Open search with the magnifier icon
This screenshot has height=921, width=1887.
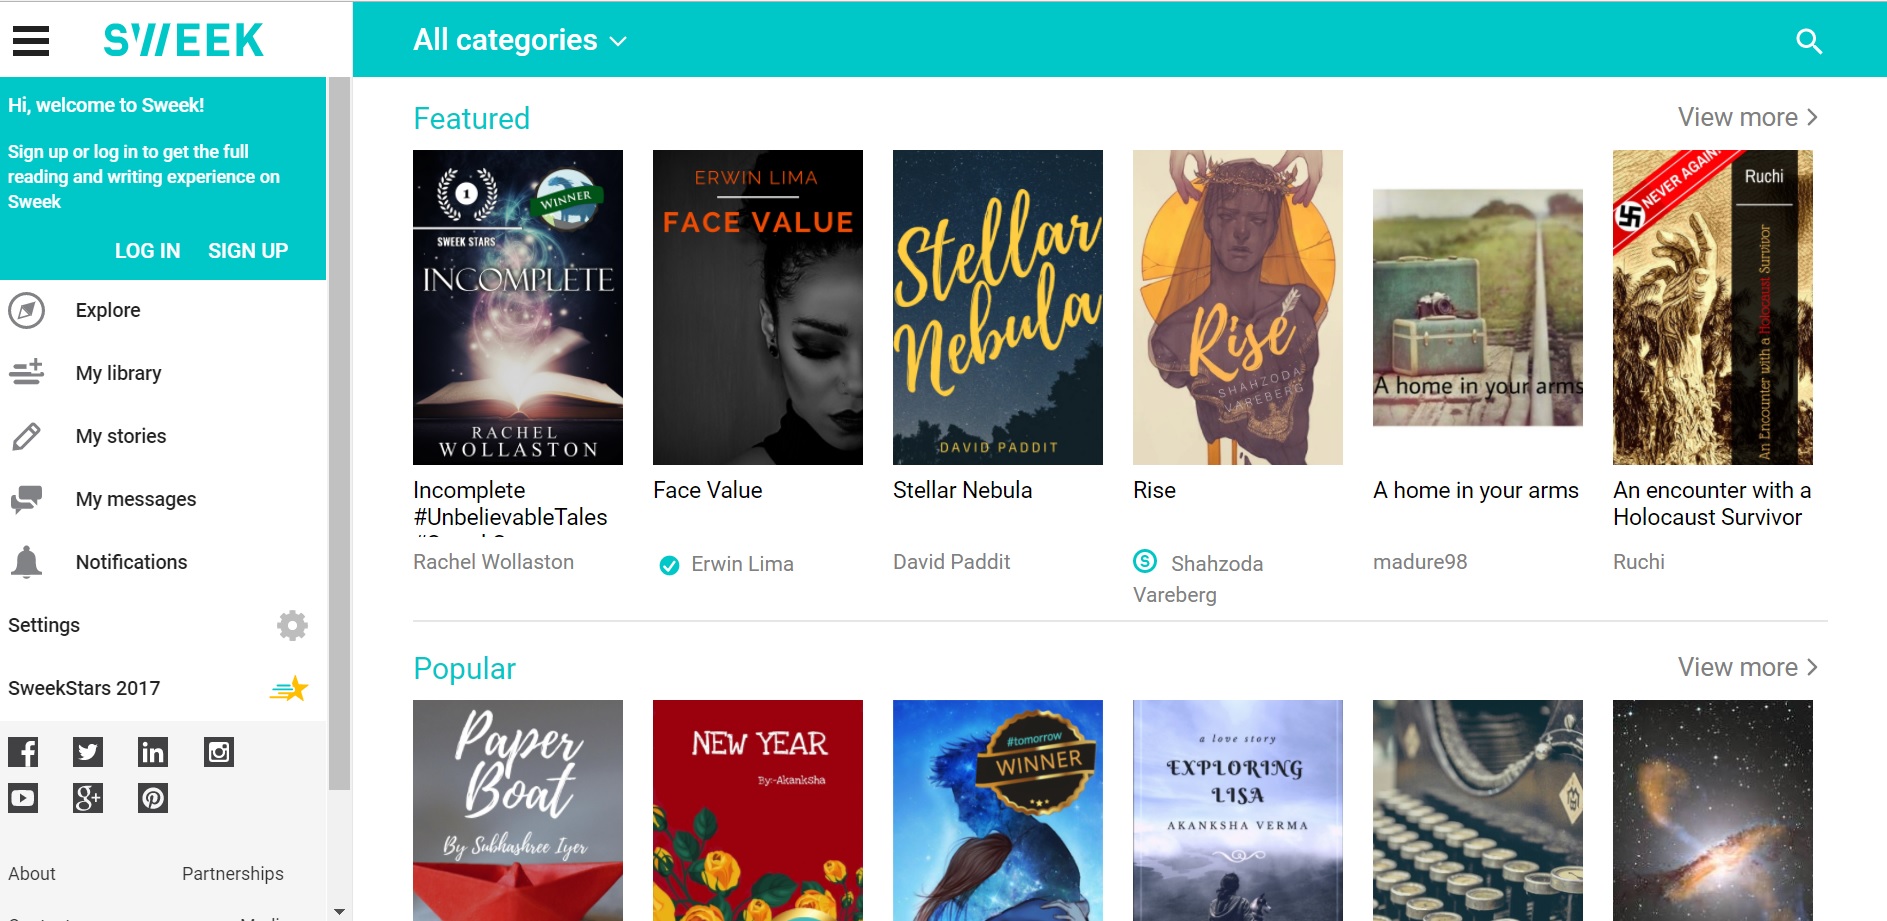(x=1809, y=41)
